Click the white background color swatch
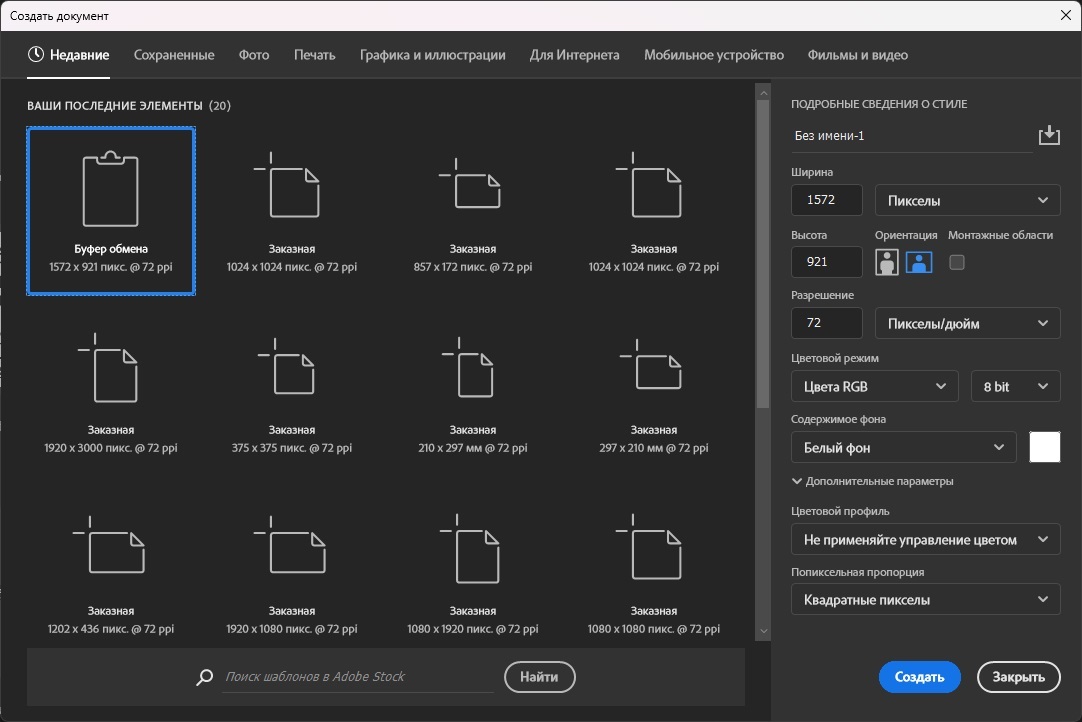 (1044, 447)
